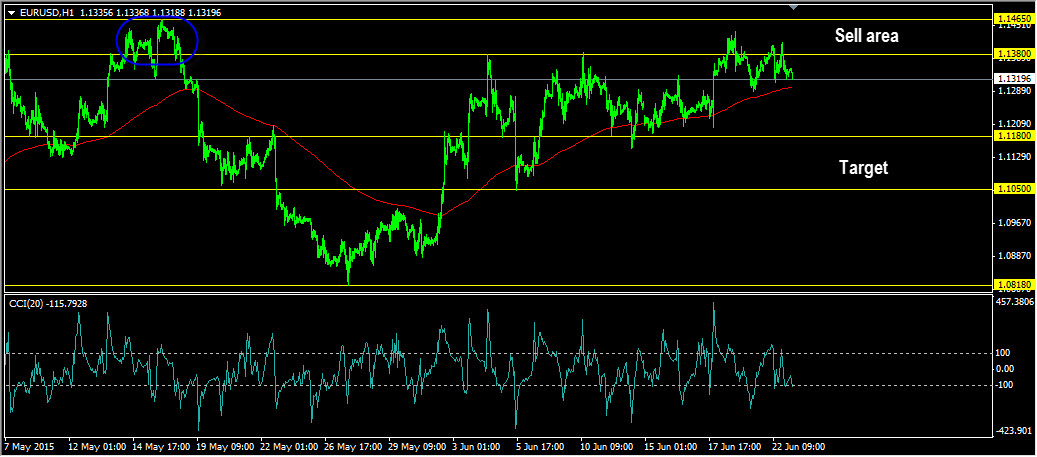Click the 1.11290 price scale value
The width and height of the screenshot is (1037, 457).
tap(1014, 157)
